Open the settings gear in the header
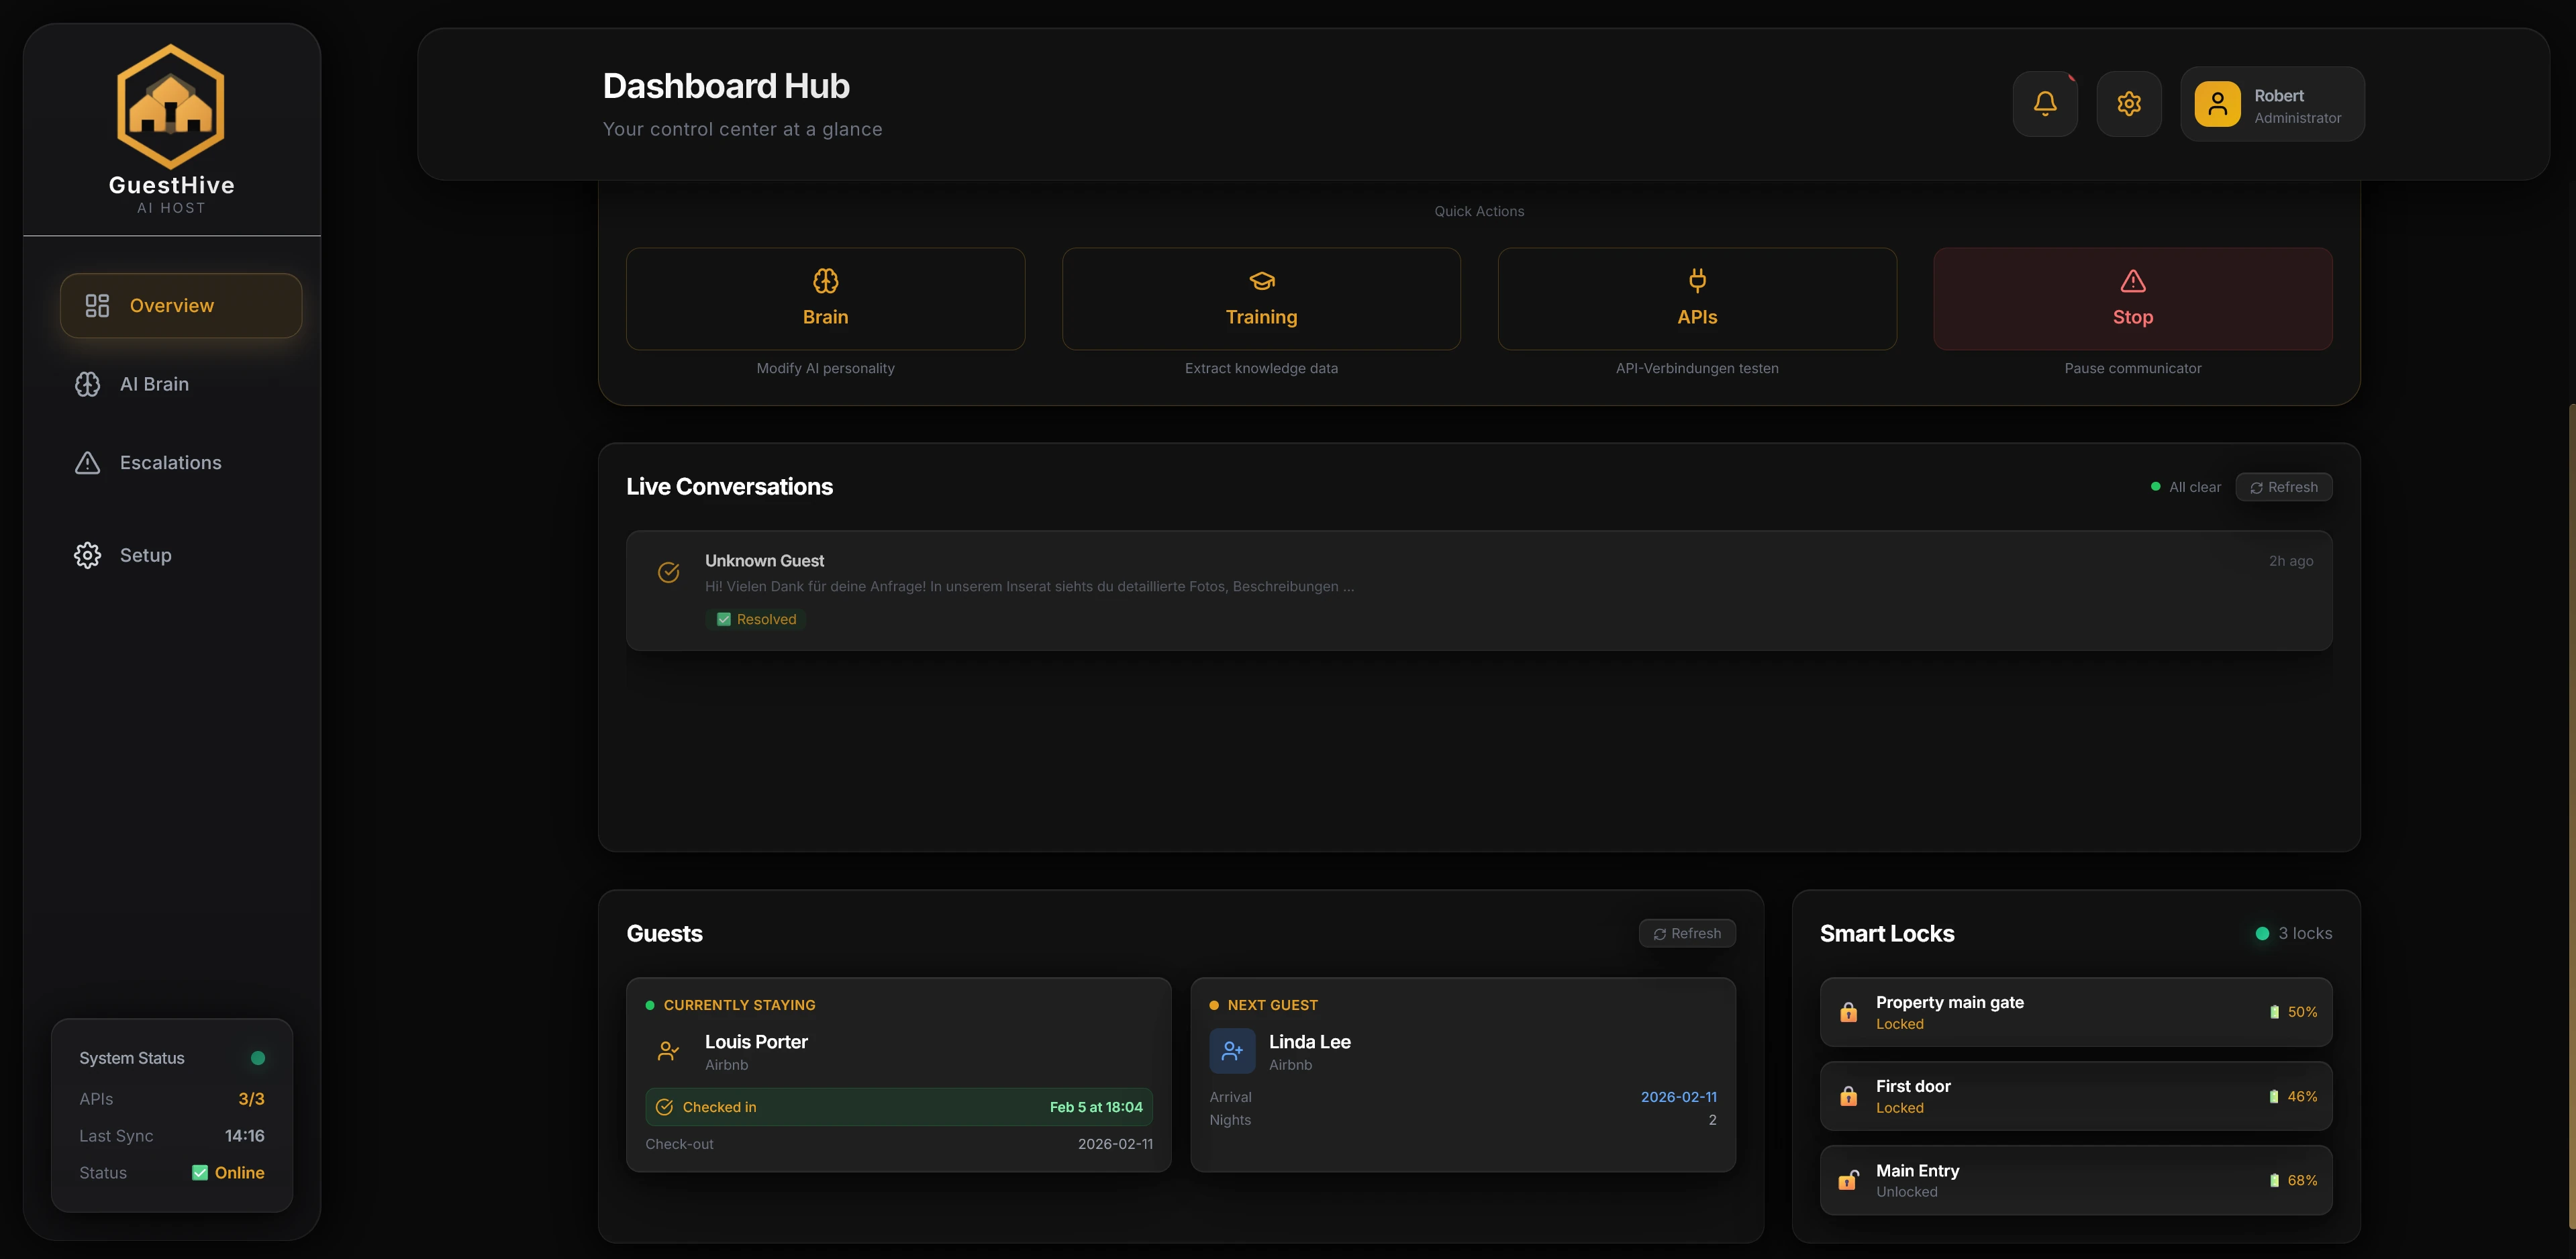This screenshot has height=1259, width=2576. tap(2129, 103)
